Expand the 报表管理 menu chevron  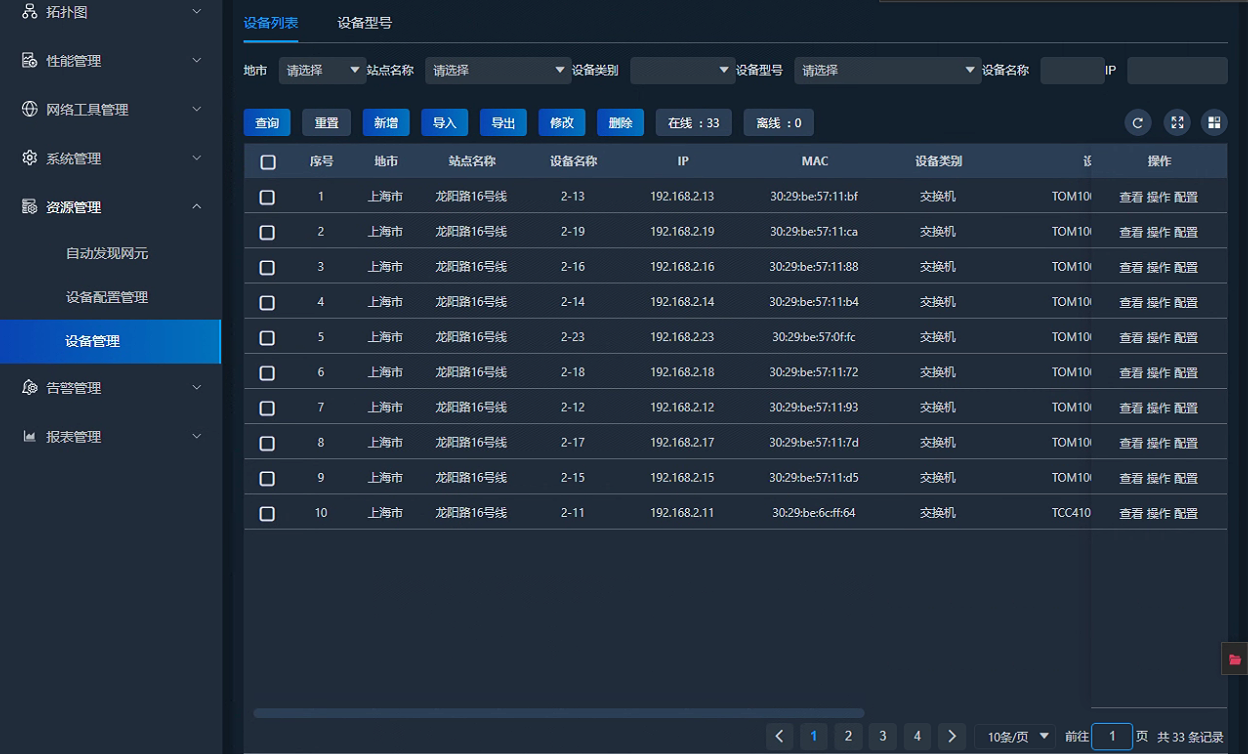tap(197, 436)
